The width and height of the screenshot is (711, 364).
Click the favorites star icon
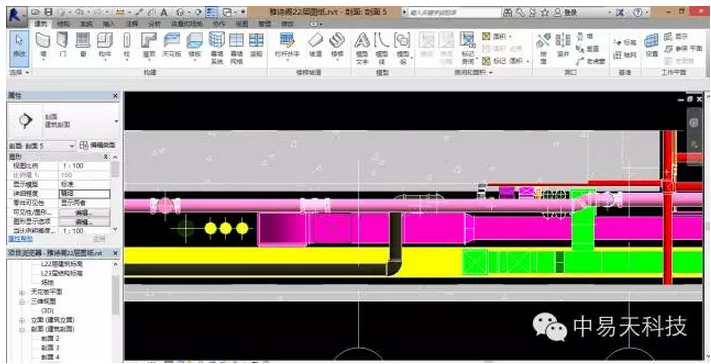[x=545, y=13]
